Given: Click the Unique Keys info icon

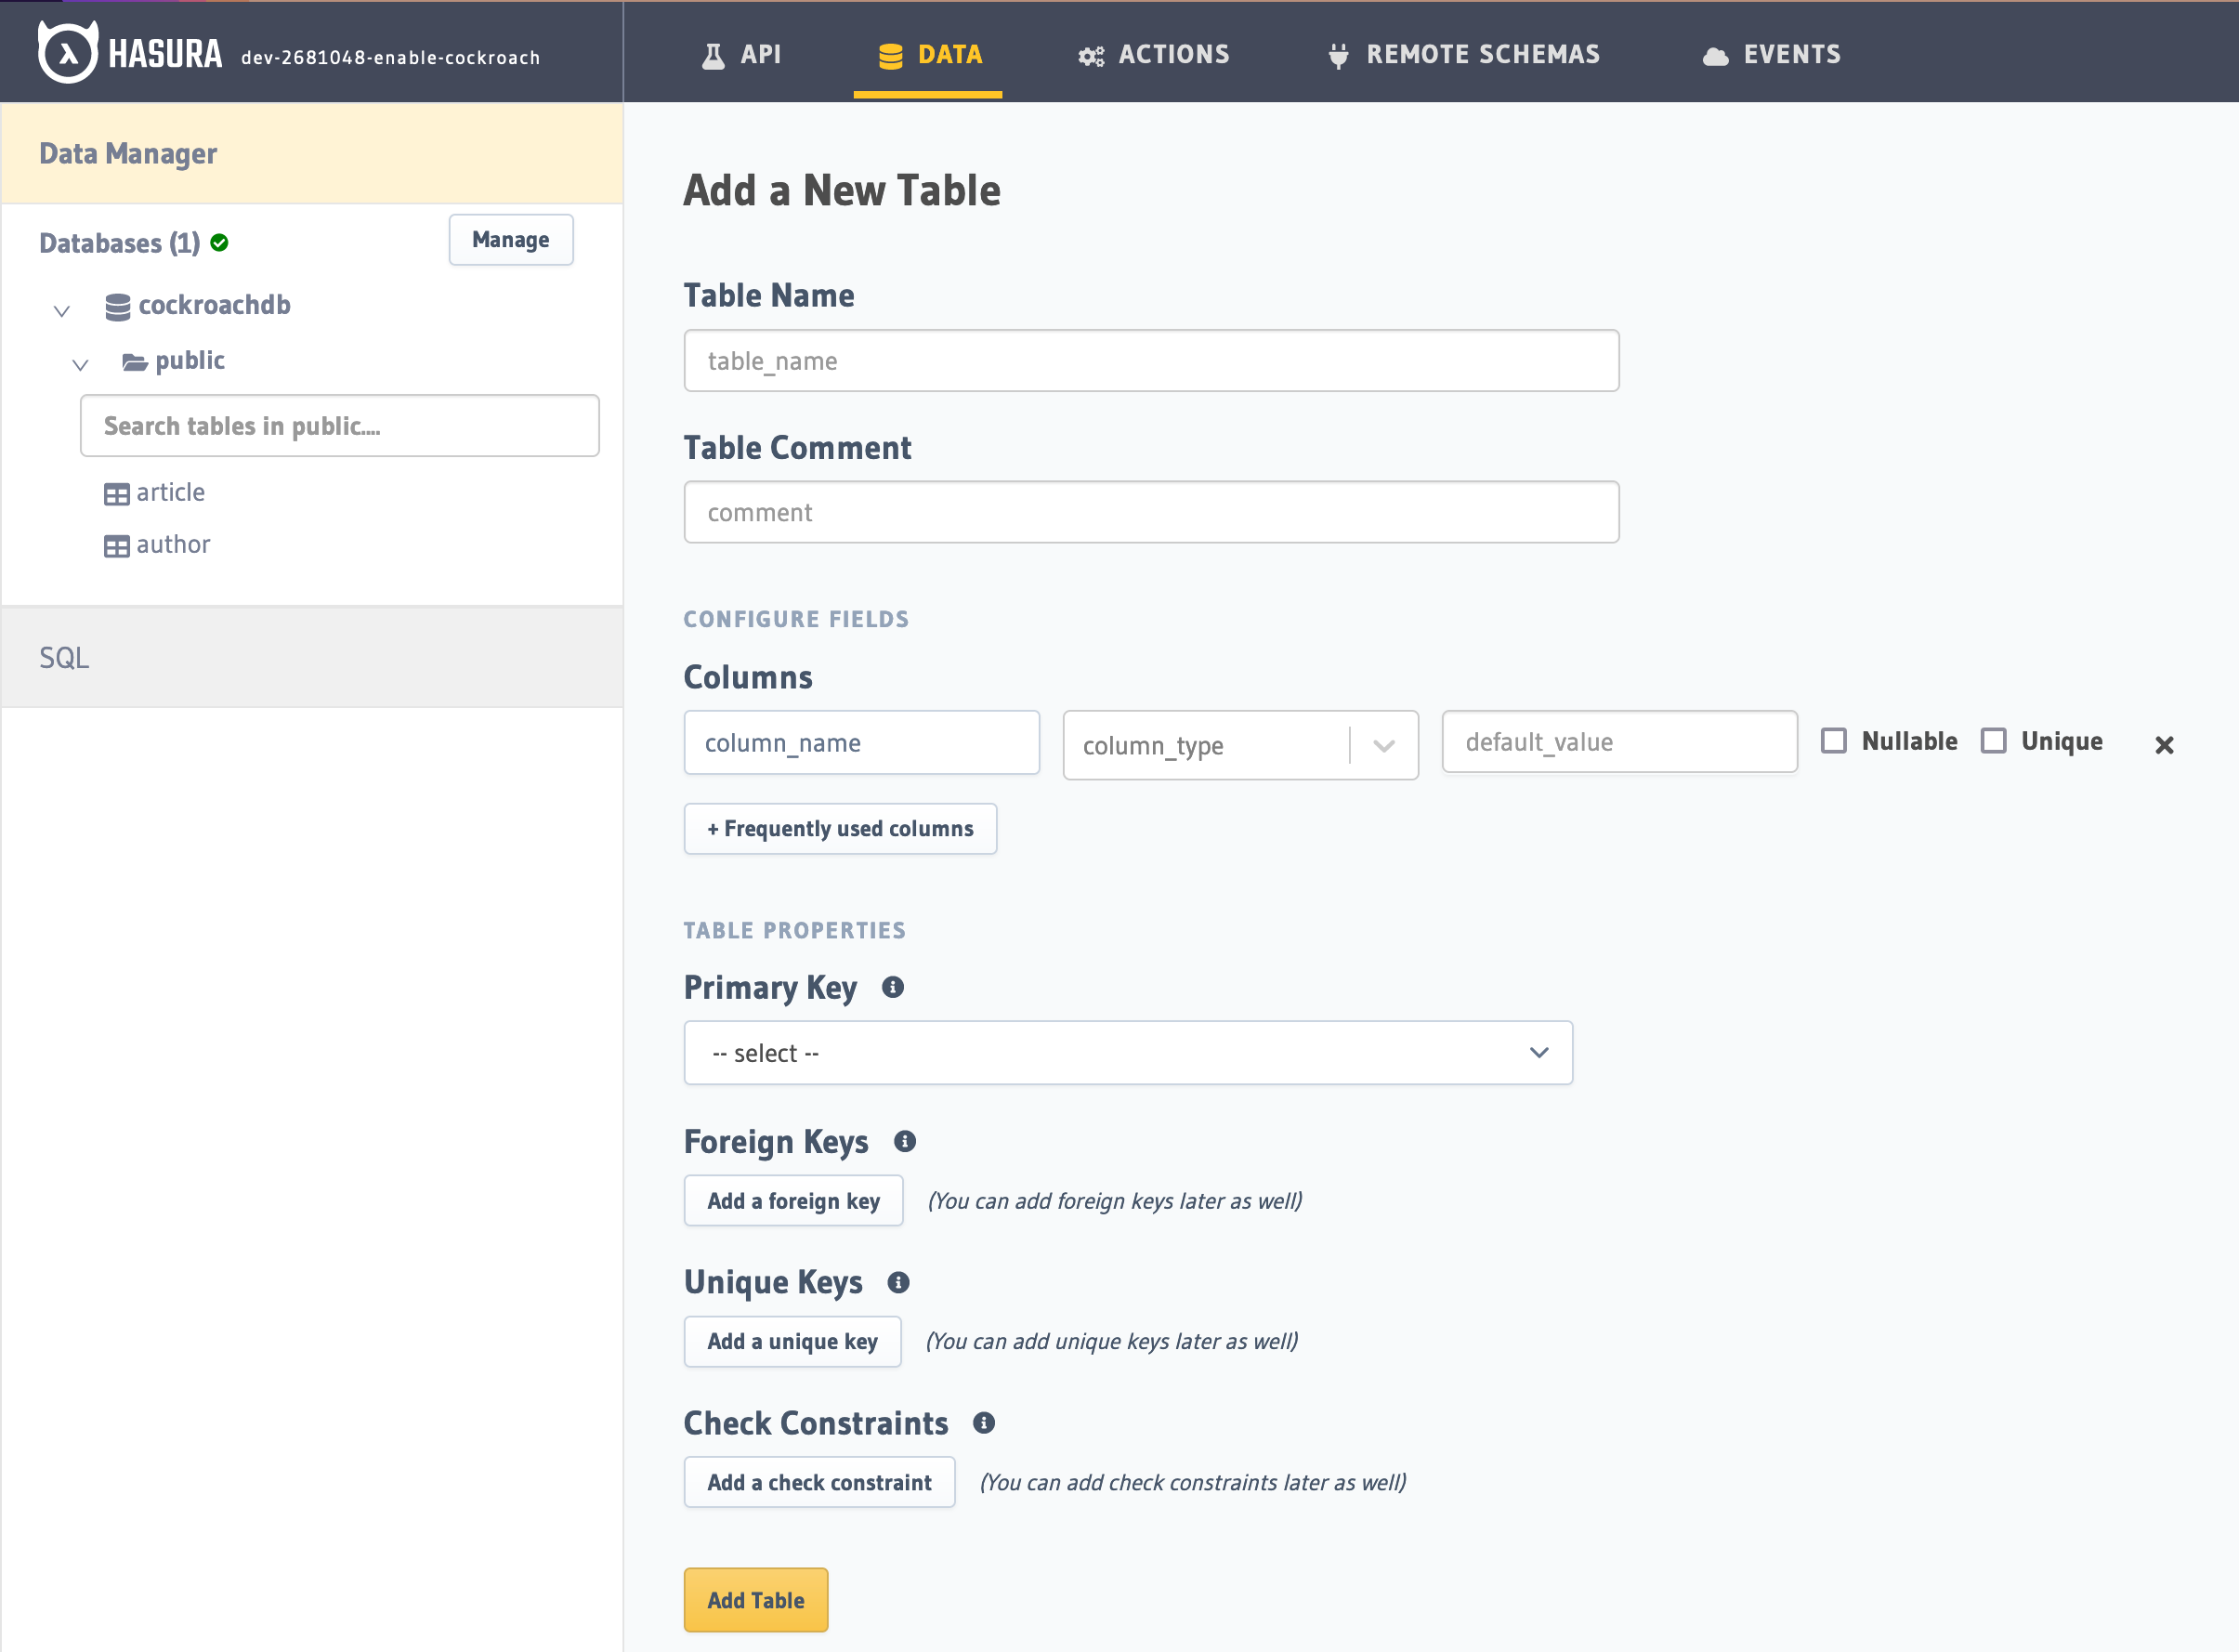Looking at the screenshot, I should click(898, 1282).
